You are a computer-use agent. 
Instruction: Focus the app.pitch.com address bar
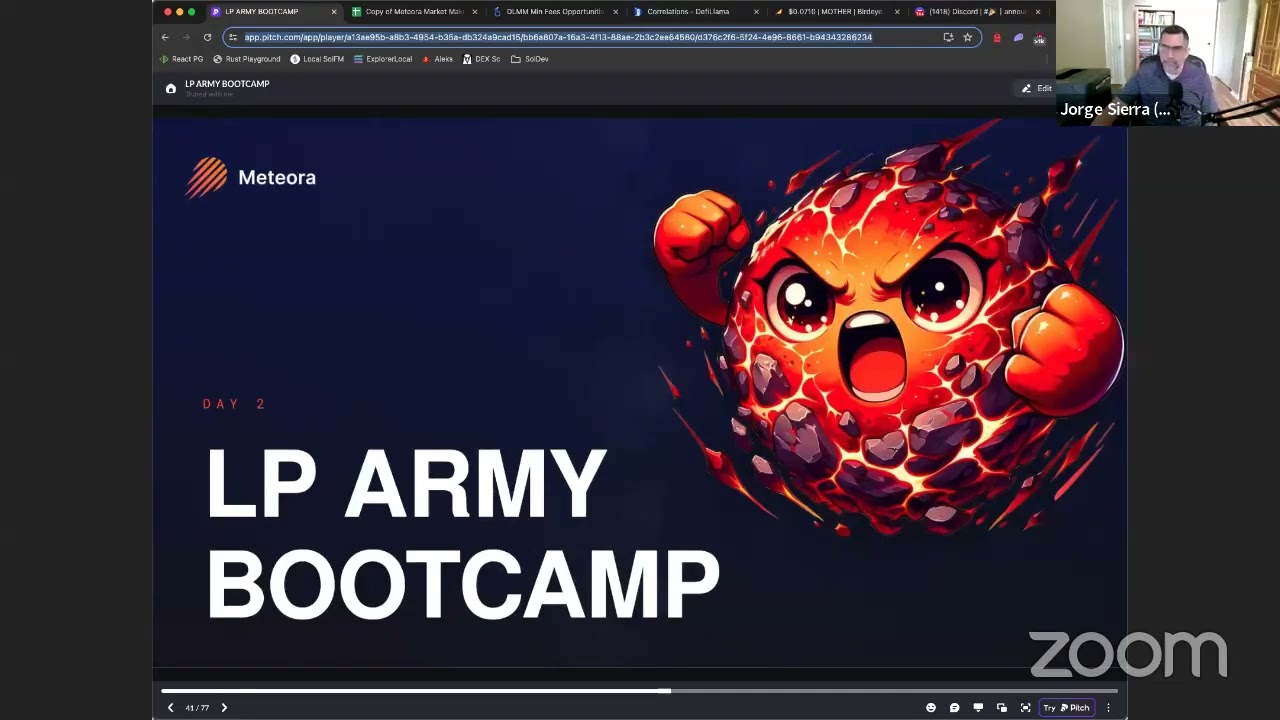click(x=601, y=37)
